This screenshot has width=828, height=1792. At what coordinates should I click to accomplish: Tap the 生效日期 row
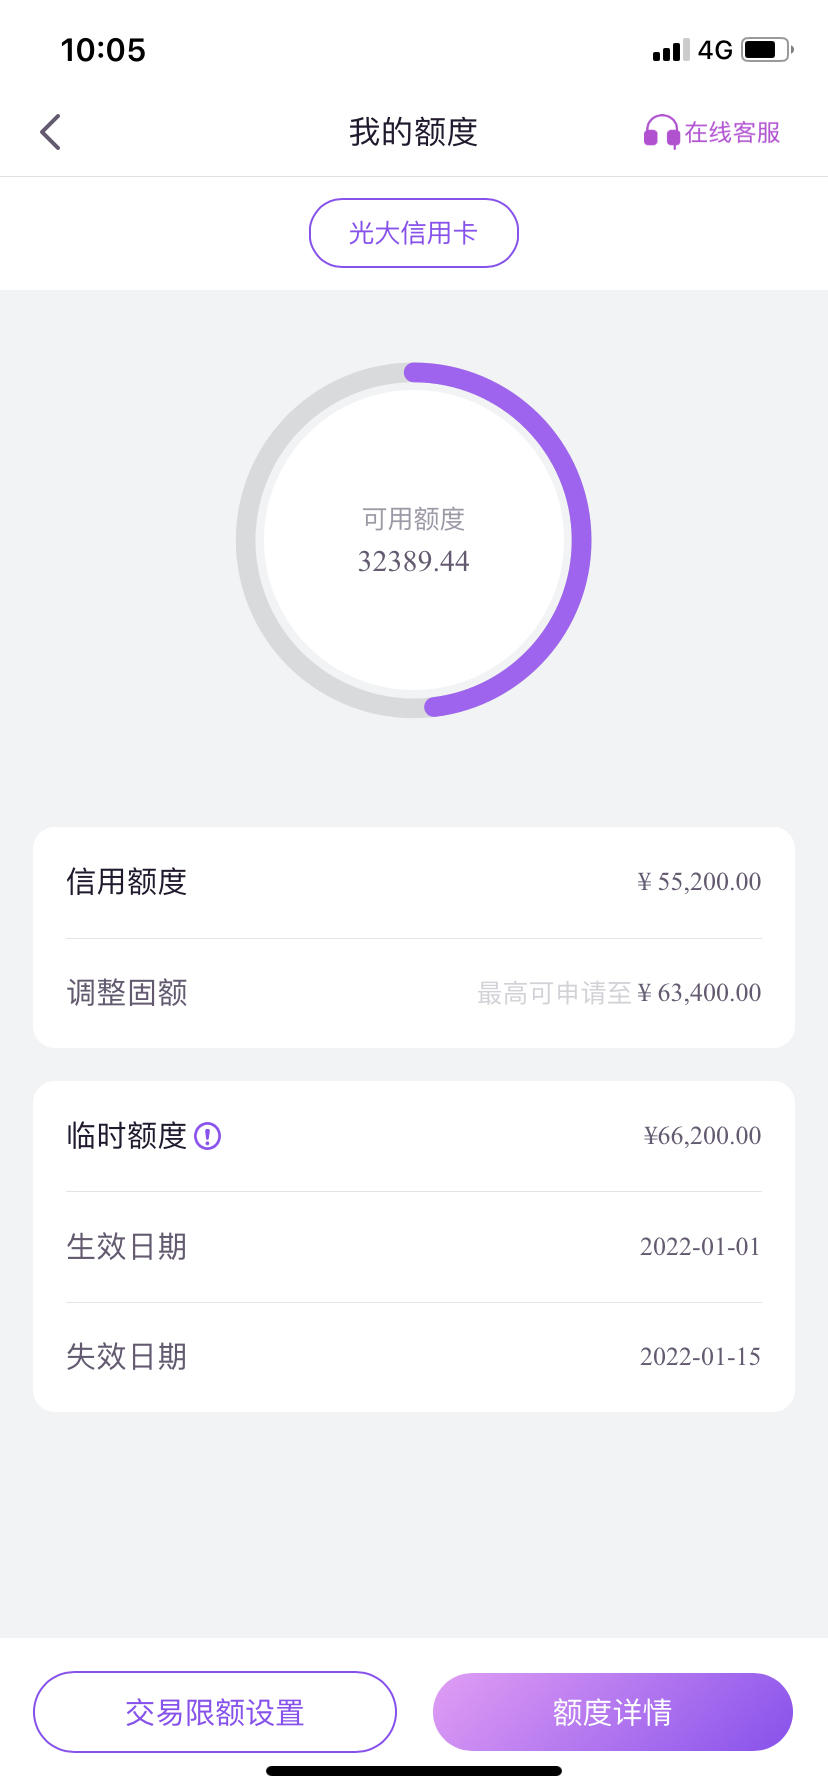[414, 1247]
